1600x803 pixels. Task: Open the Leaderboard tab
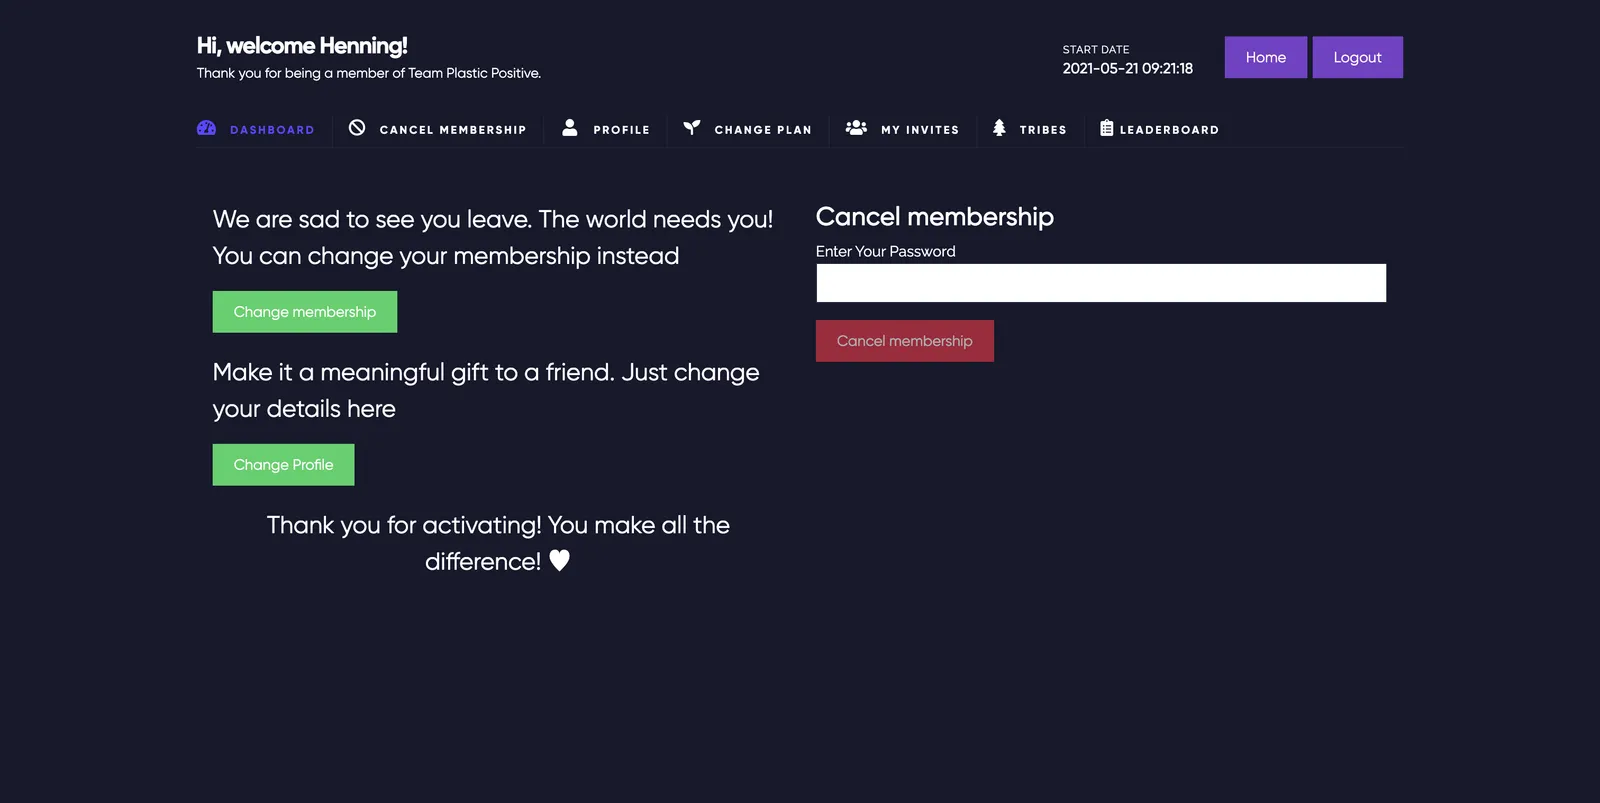[1169, 130]
